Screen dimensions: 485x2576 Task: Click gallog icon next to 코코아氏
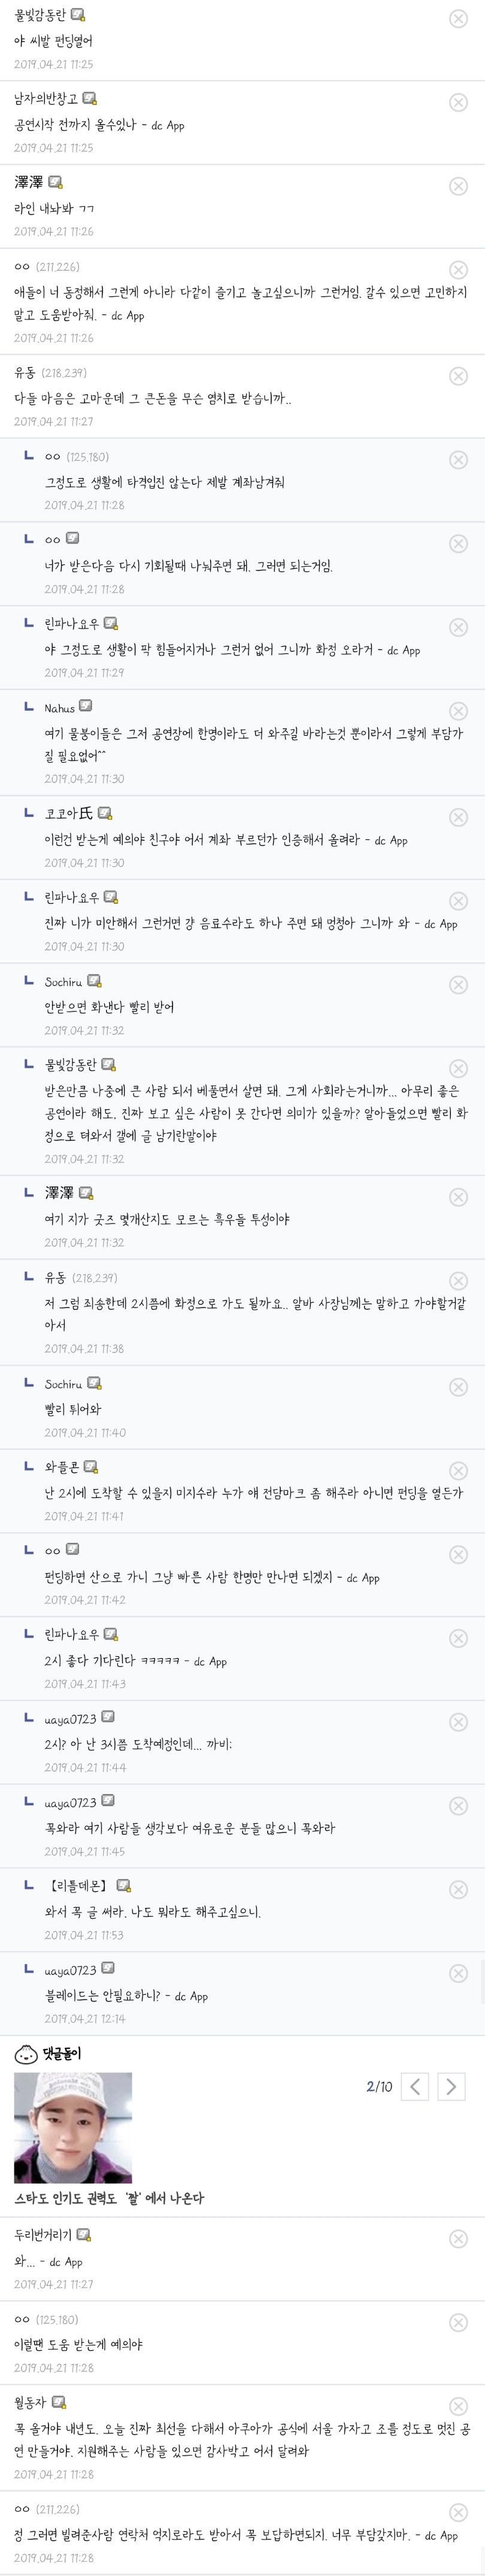point(105,813)
